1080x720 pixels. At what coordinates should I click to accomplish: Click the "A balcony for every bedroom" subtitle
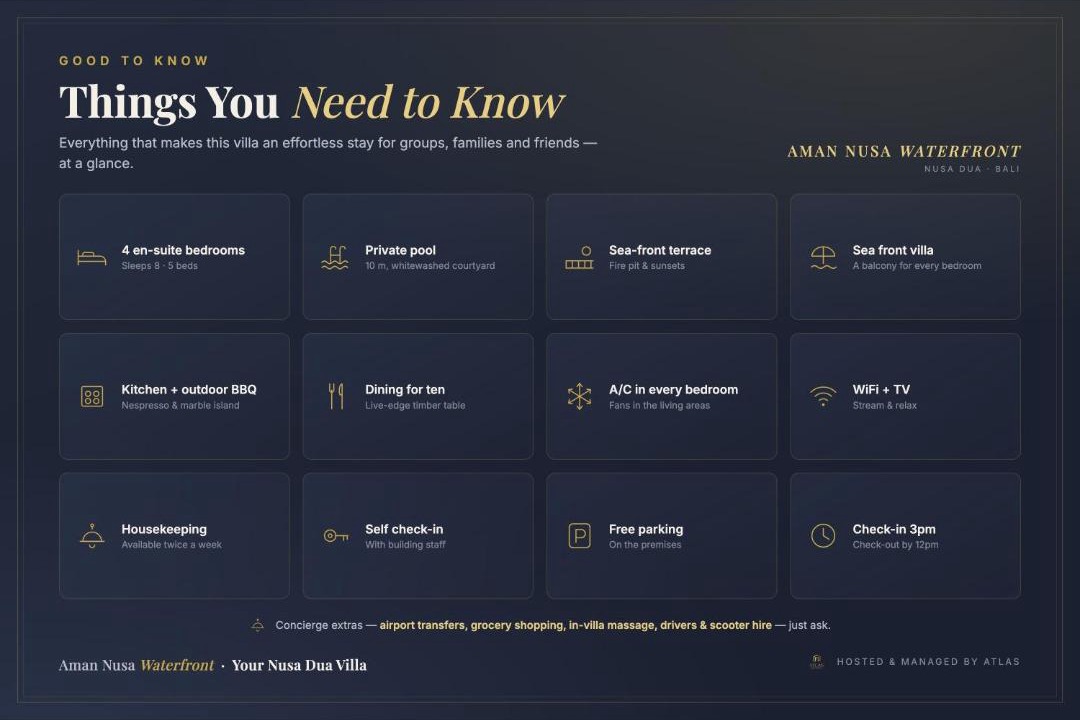click(x=917, y=266)
